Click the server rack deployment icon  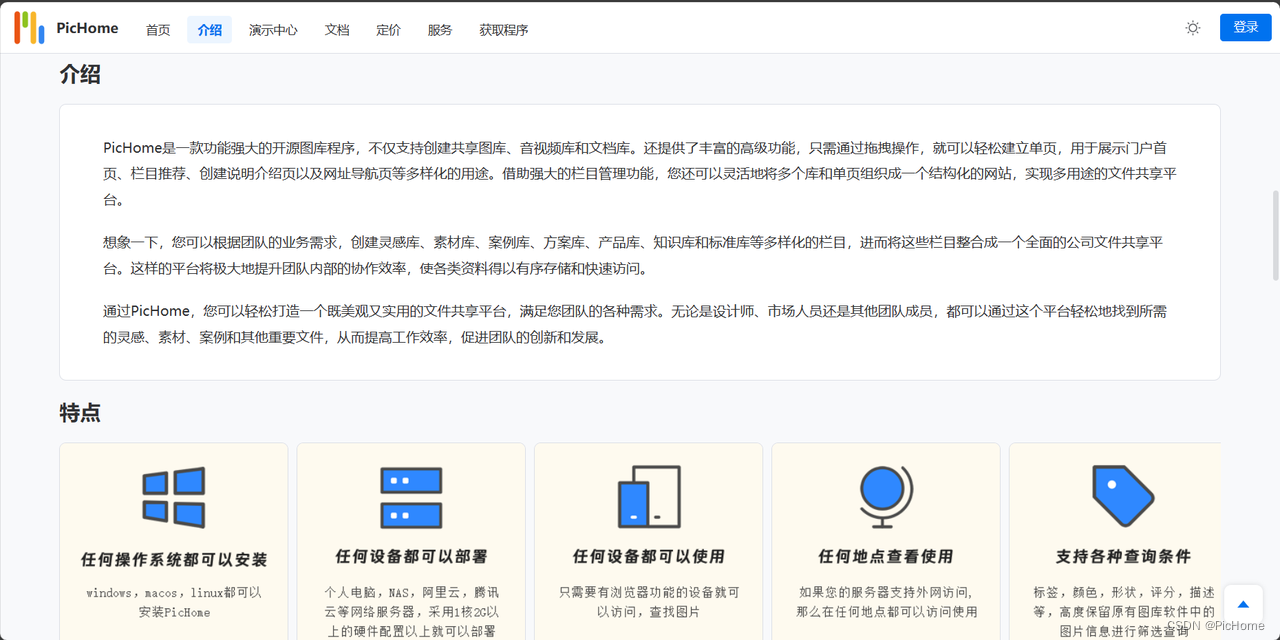coord(411,497)
